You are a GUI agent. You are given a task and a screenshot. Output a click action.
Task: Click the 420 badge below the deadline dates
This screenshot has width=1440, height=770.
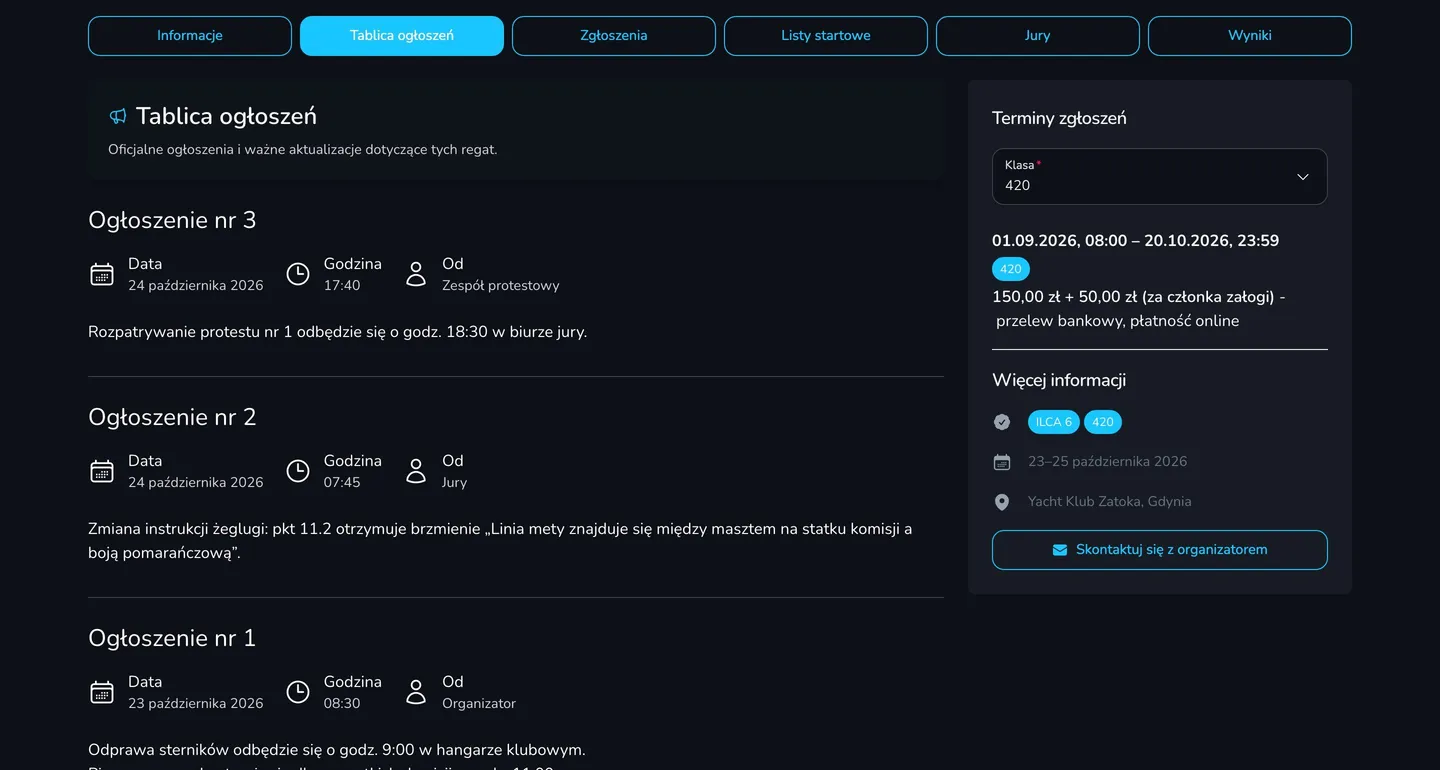pos(1011,269)
